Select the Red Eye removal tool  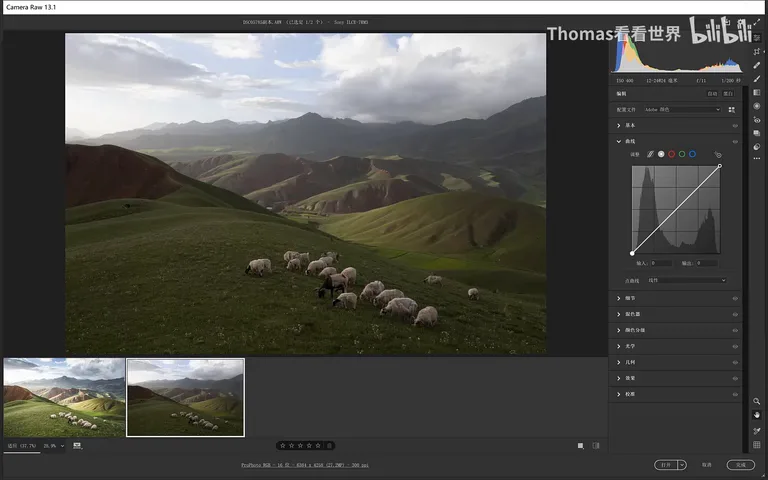pos(757,120)
